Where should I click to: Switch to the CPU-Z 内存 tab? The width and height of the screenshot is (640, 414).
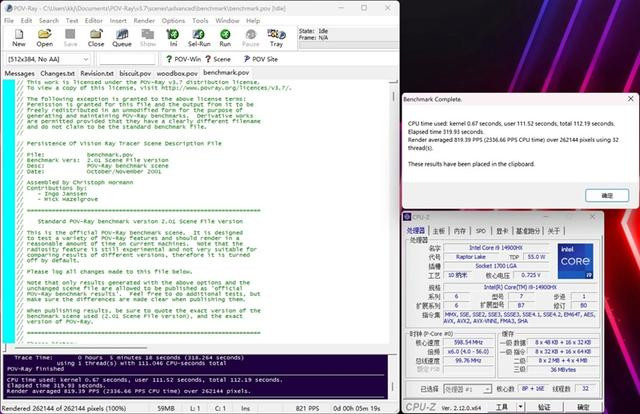point(460,231)
